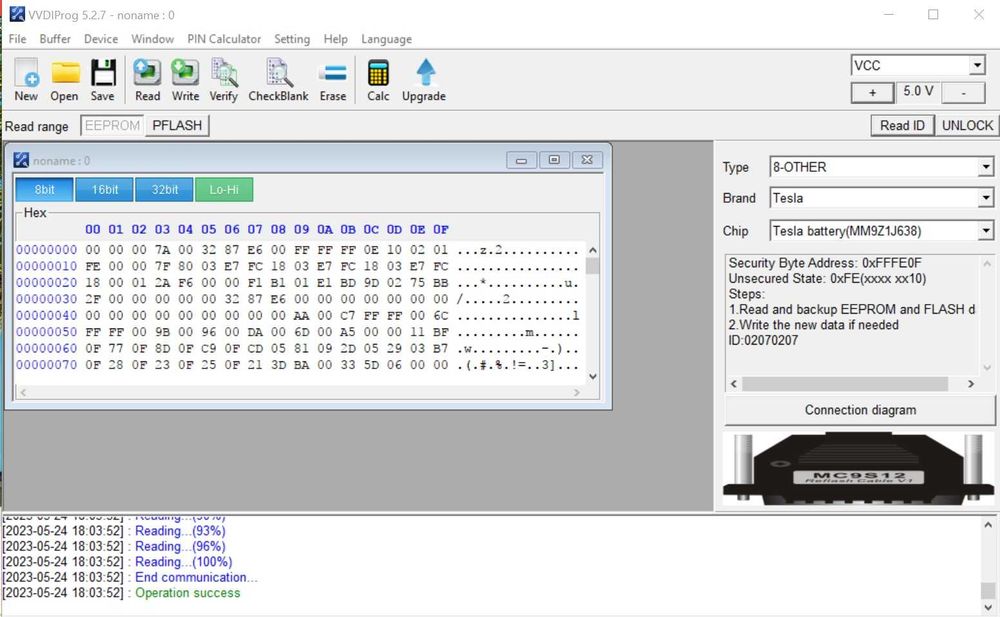Click the Upgrade arrow icon

(424, 79)
